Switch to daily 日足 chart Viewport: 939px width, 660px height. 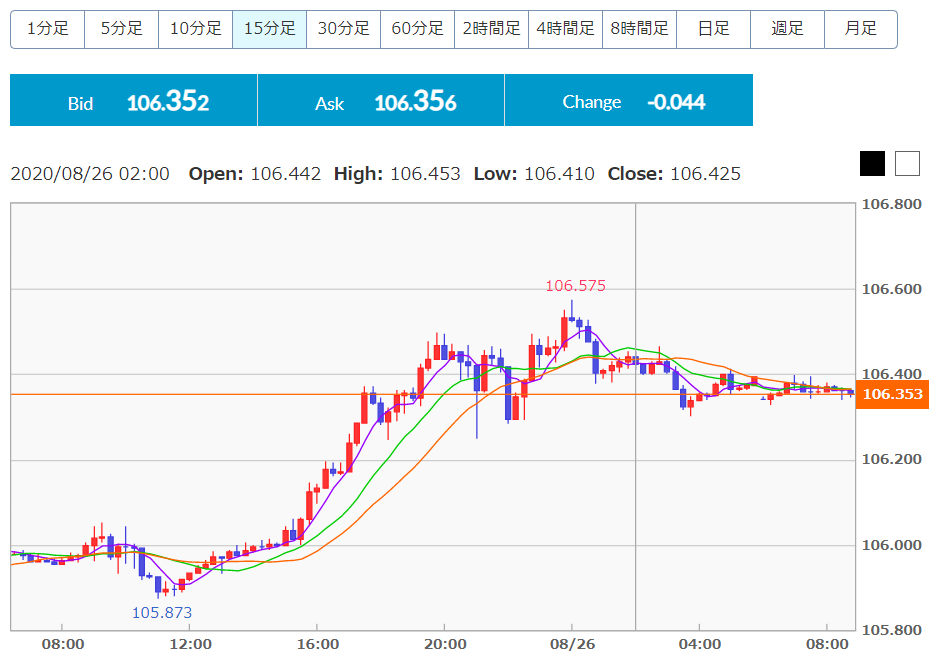point(713,29)
